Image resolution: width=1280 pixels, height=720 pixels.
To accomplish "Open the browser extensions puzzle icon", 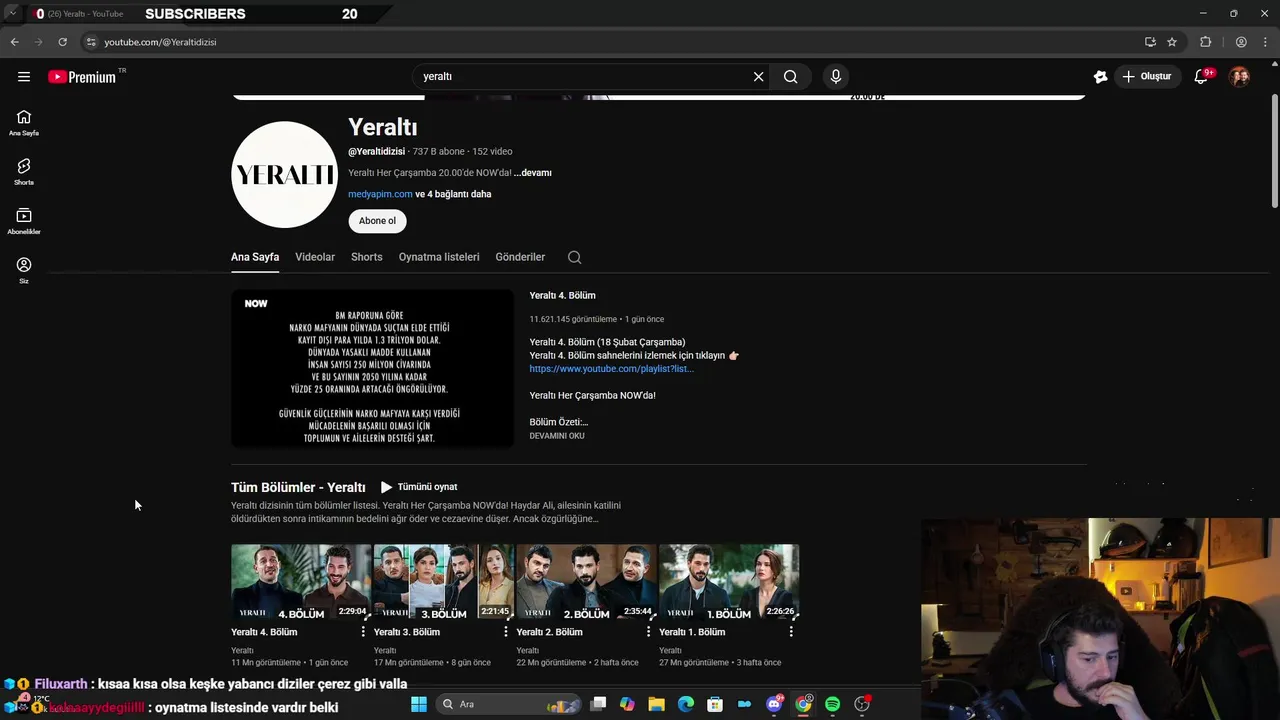I will tap(1205, 42).
